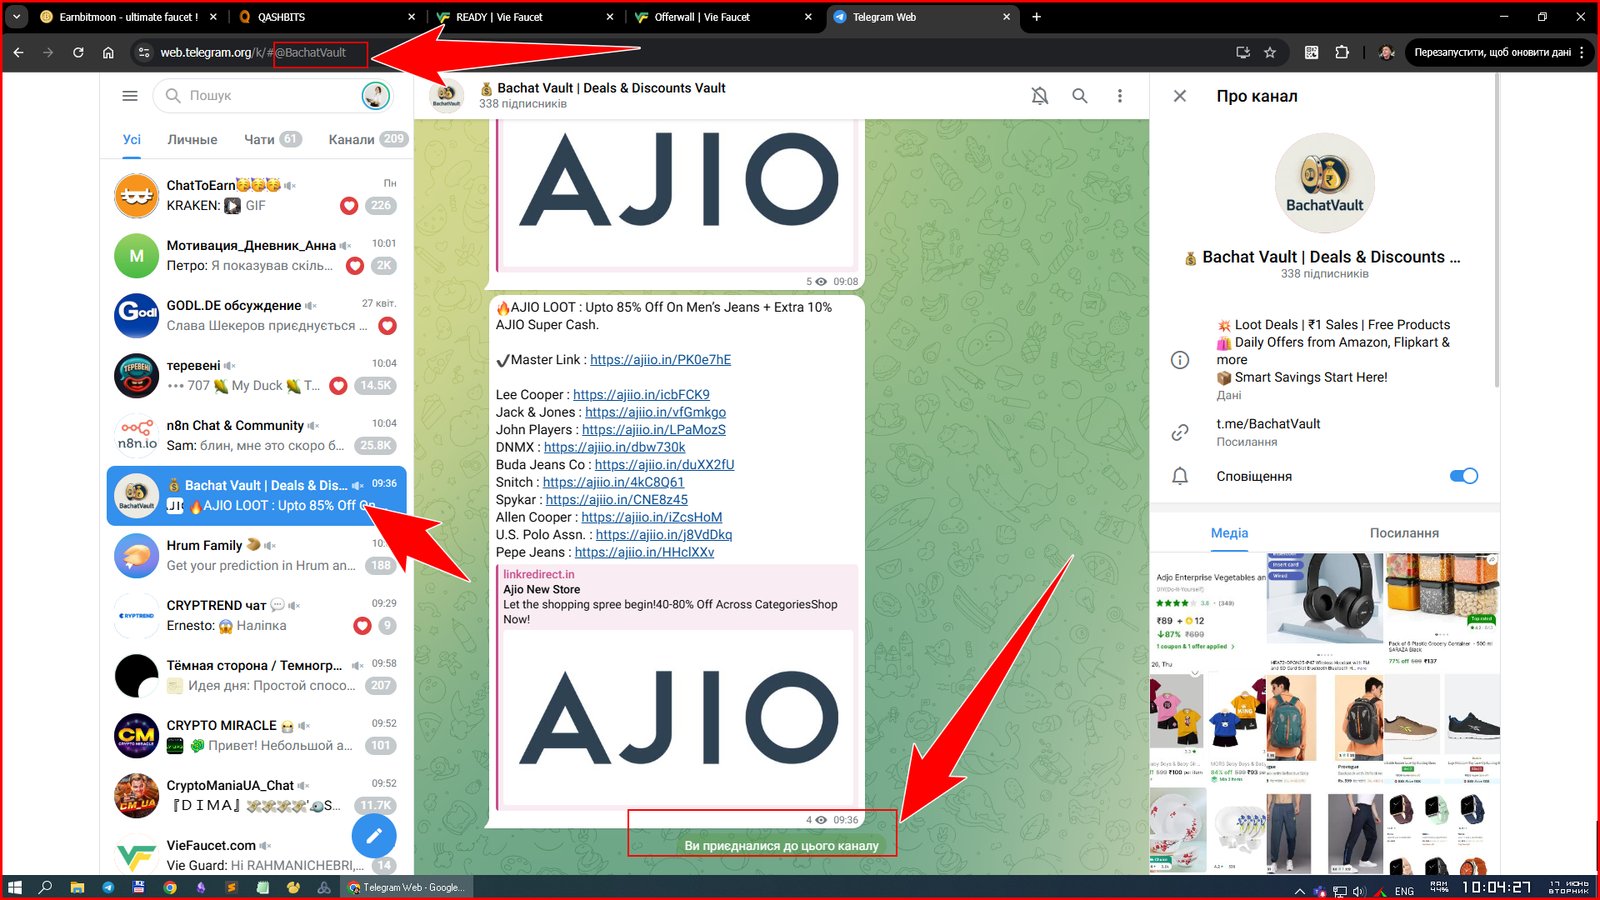
Task: Click the t.me/BachatVault link row
Action: click(1325, 432)
